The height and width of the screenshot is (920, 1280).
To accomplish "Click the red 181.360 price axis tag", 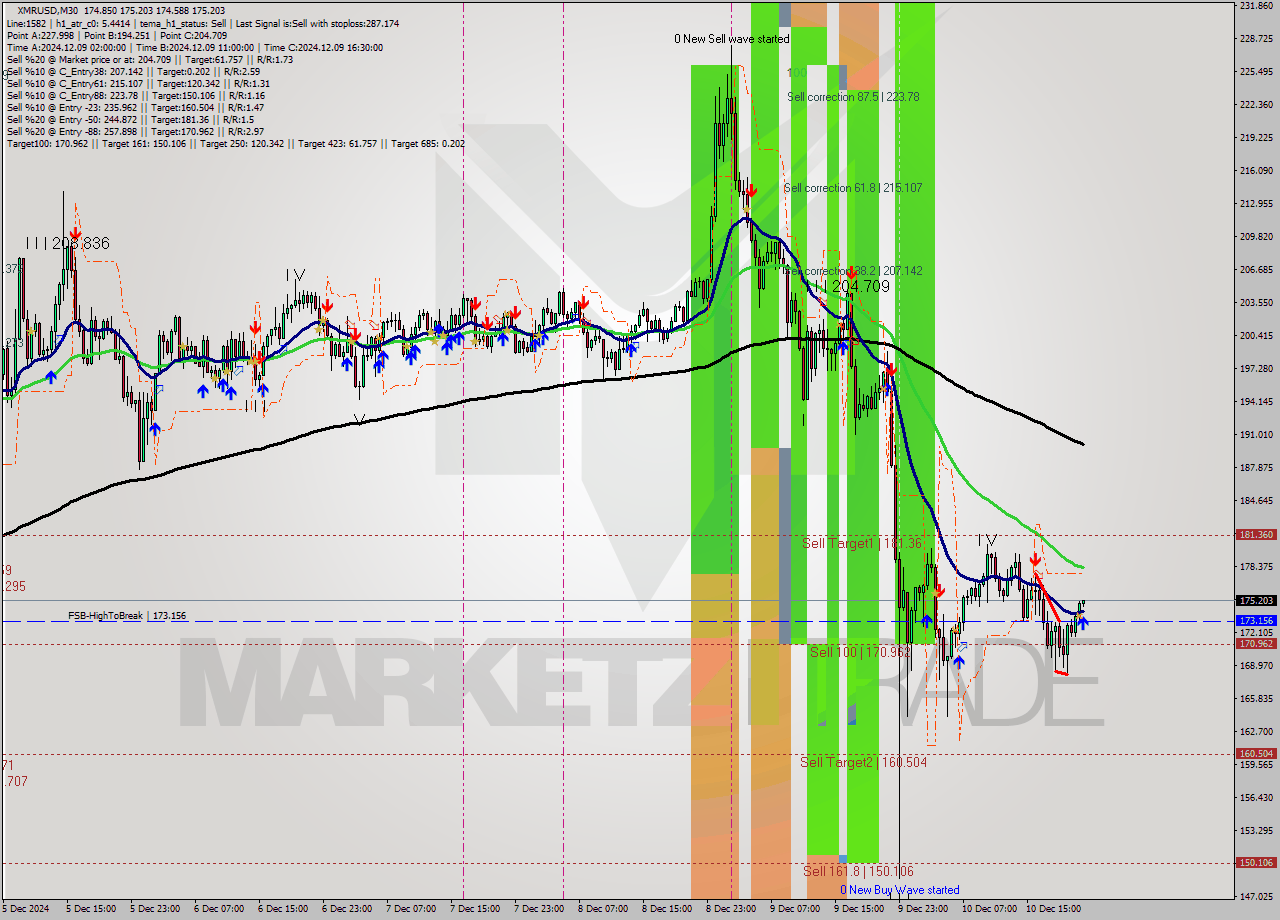I will tap(1256, 535).
